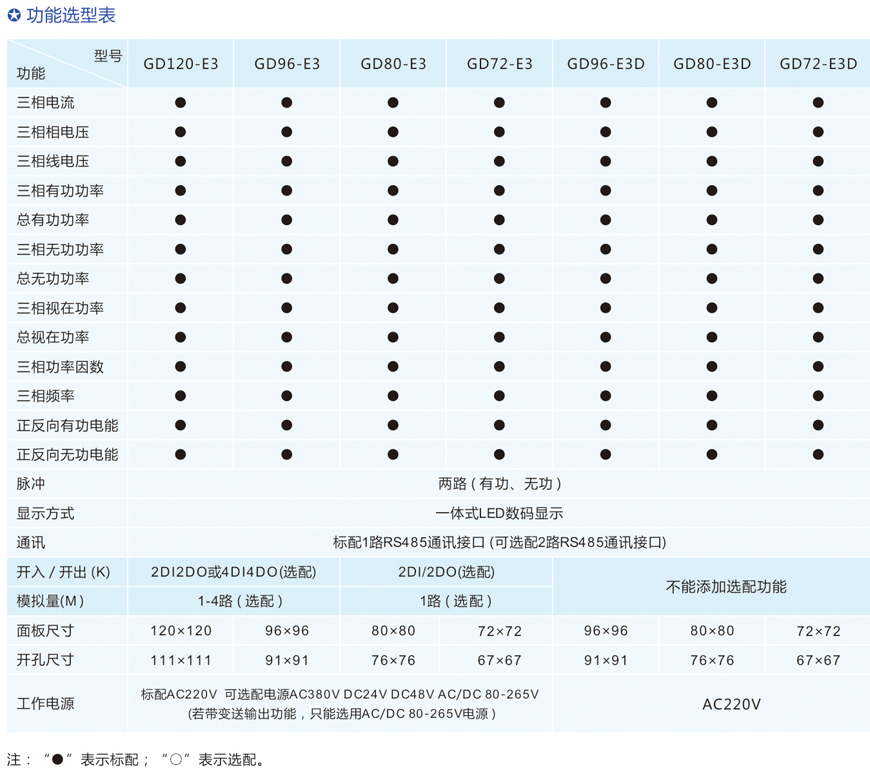
Task: Select the 总视在功率 row label
Action: click(x=53, y=337)
